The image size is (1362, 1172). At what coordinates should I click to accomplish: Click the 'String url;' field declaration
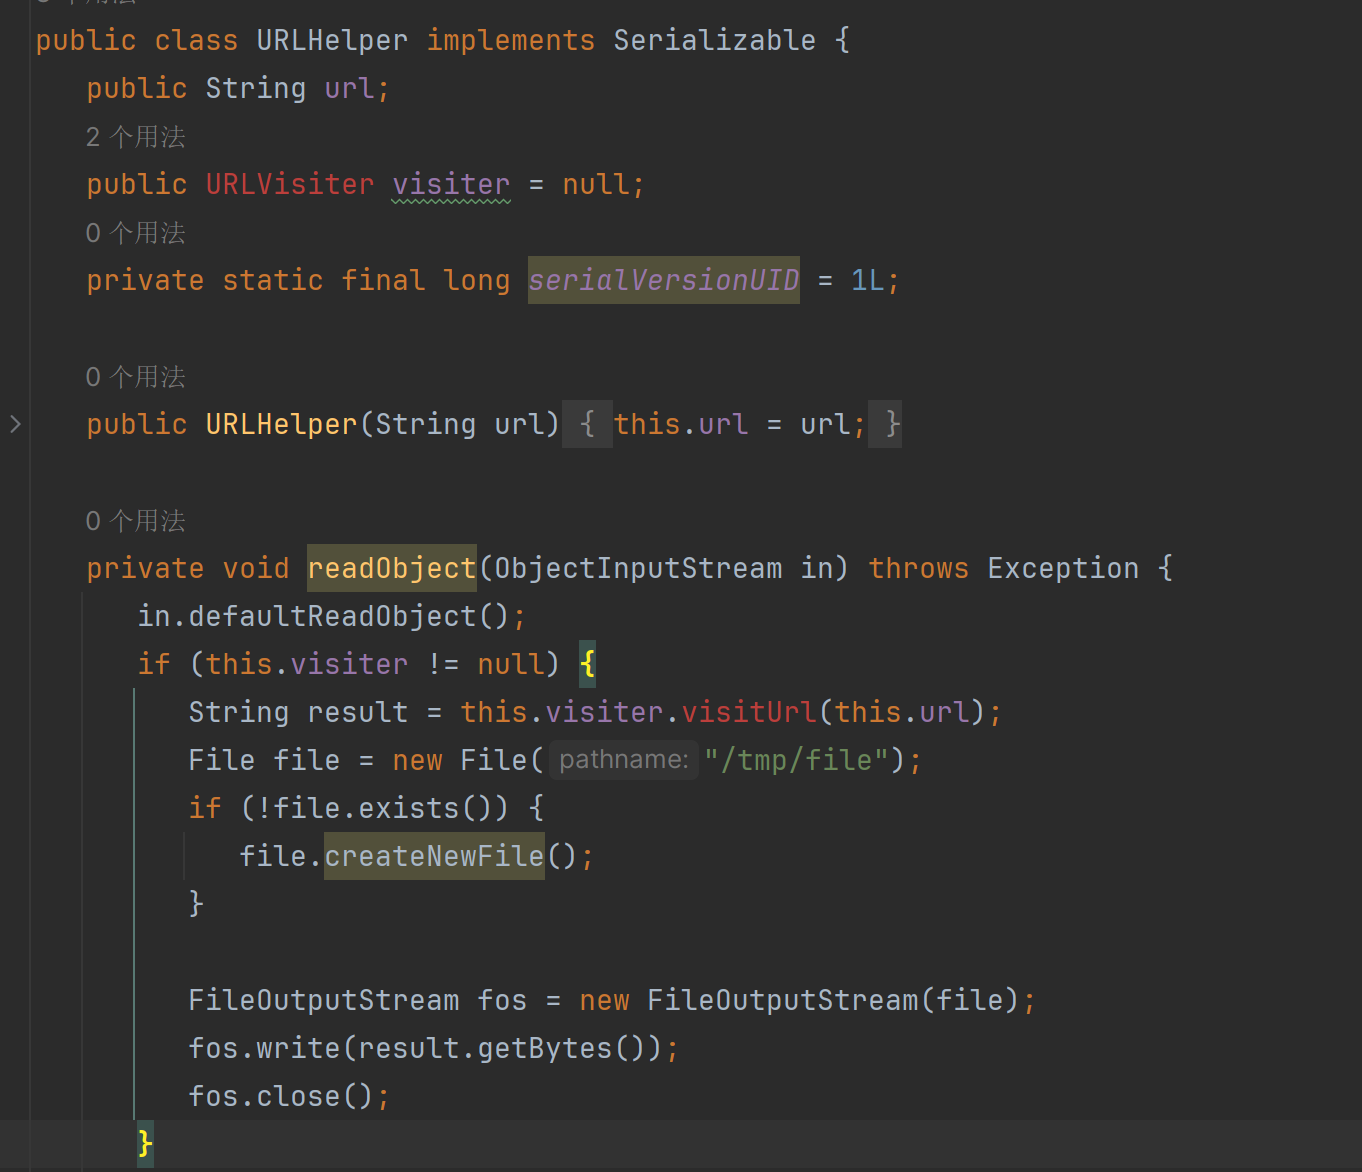(297, 88)
